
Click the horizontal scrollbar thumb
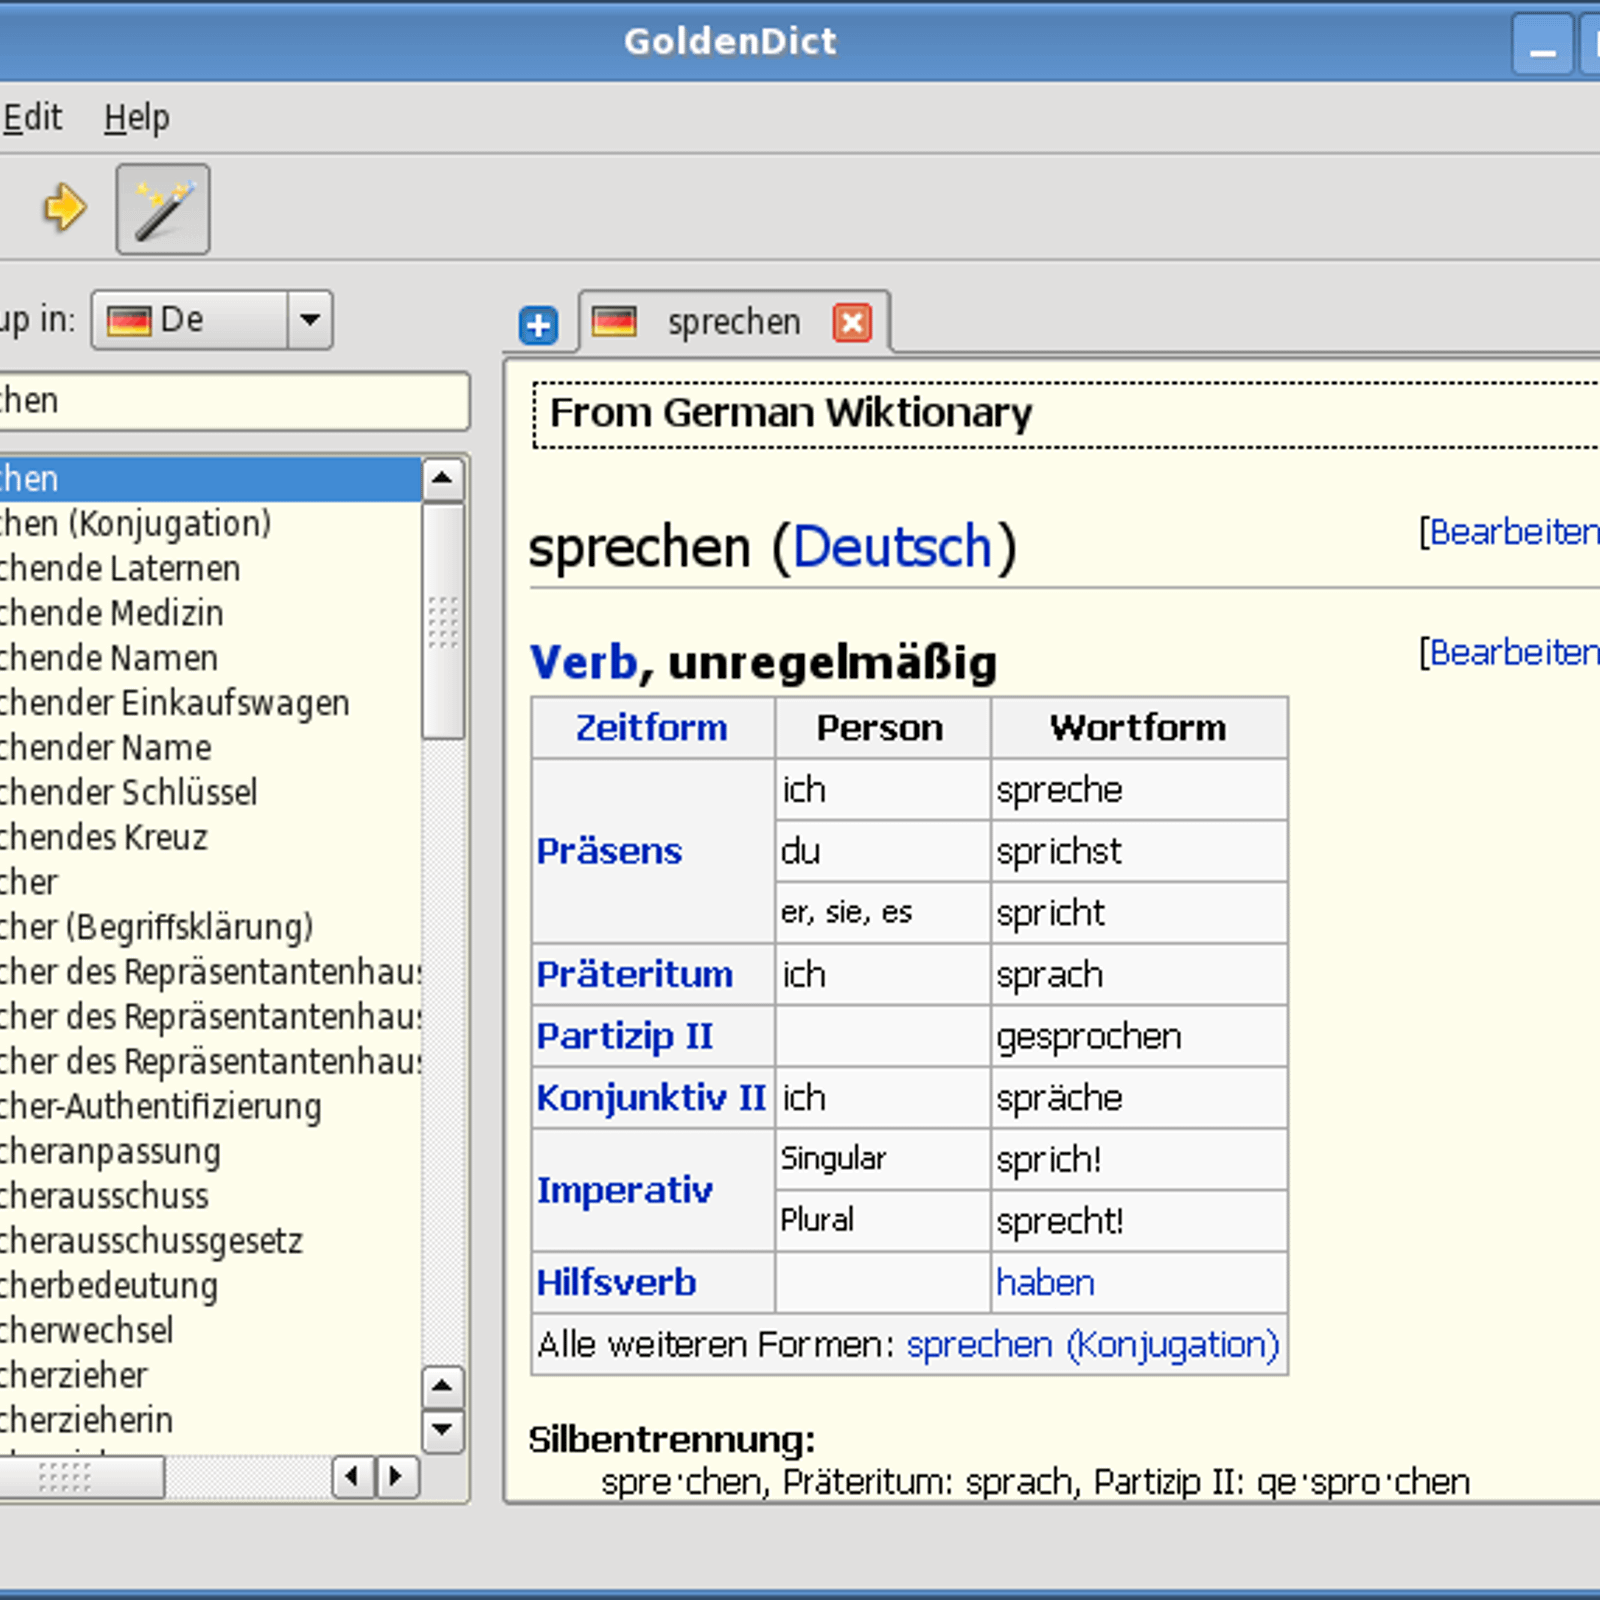(x=80, y=1477)
